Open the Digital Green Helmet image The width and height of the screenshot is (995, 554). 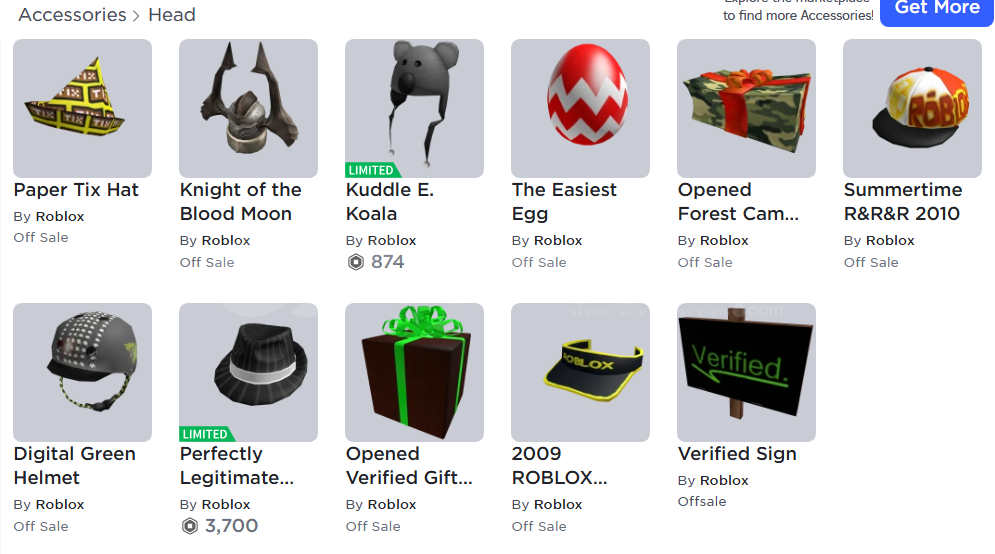coord(82,373)
